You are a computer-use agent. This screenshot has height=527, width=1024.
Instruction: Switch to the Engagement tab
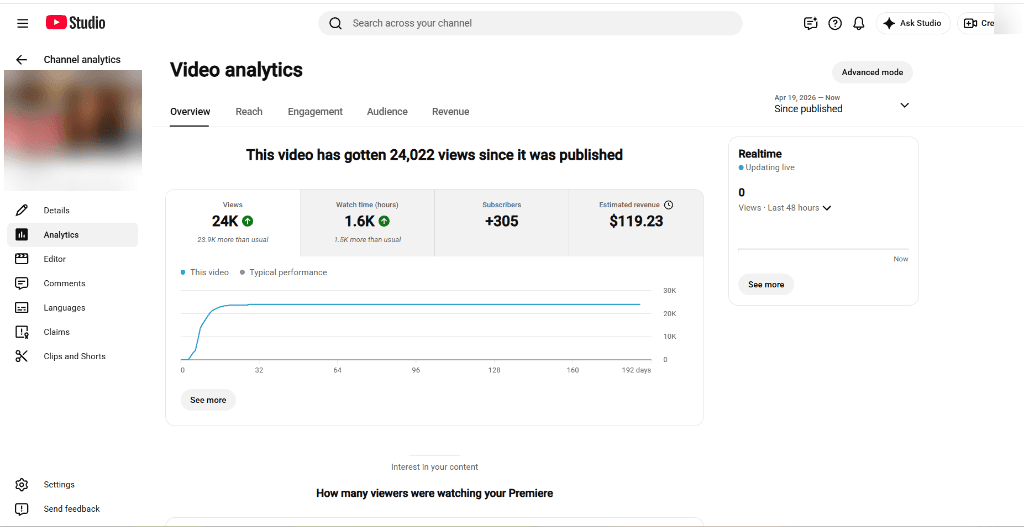point(315,112)
